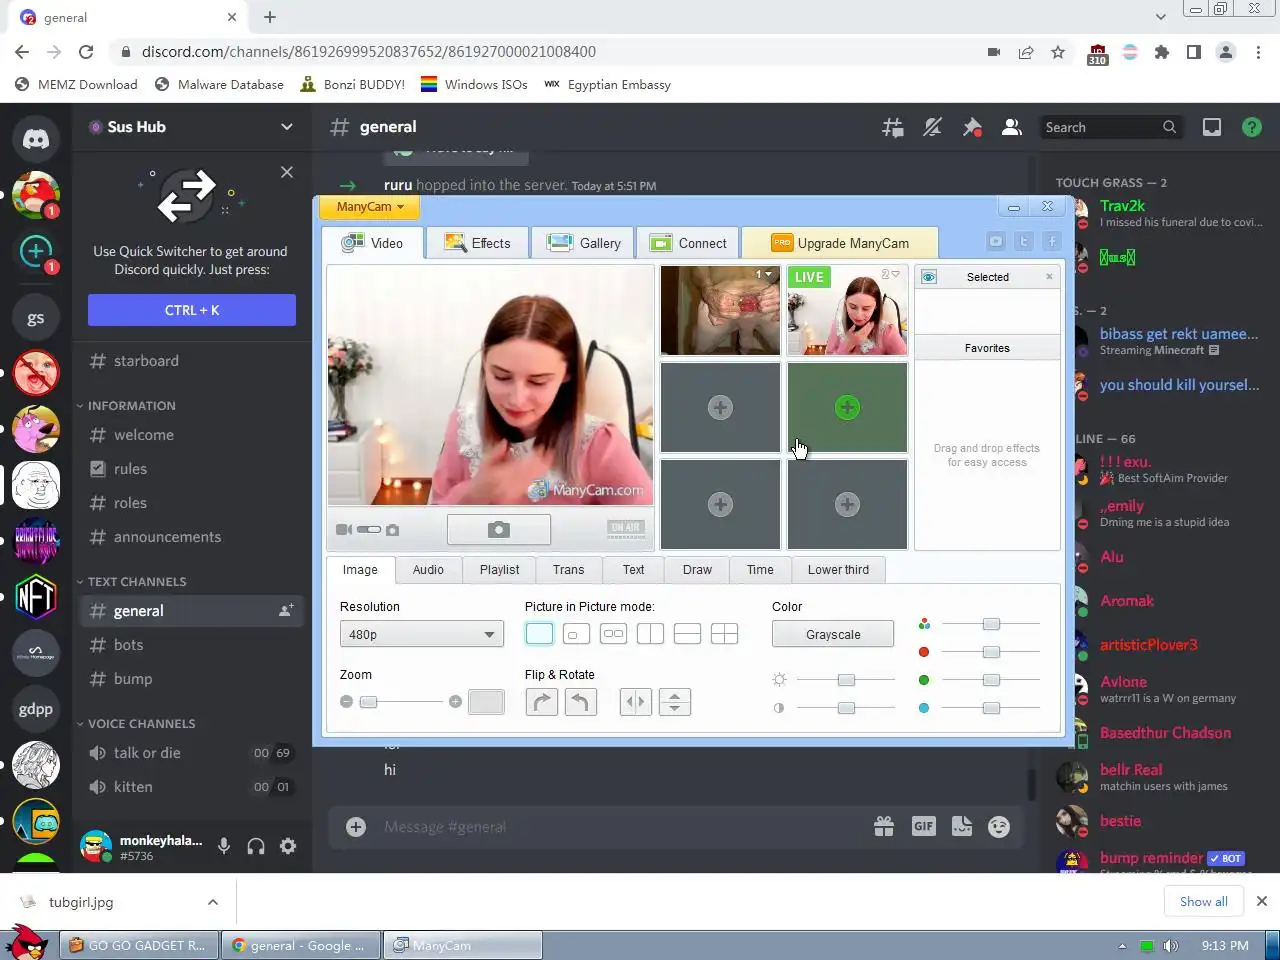Open the NFT server
This screenshot has height=960, width=1280.
tap(36, 597)
